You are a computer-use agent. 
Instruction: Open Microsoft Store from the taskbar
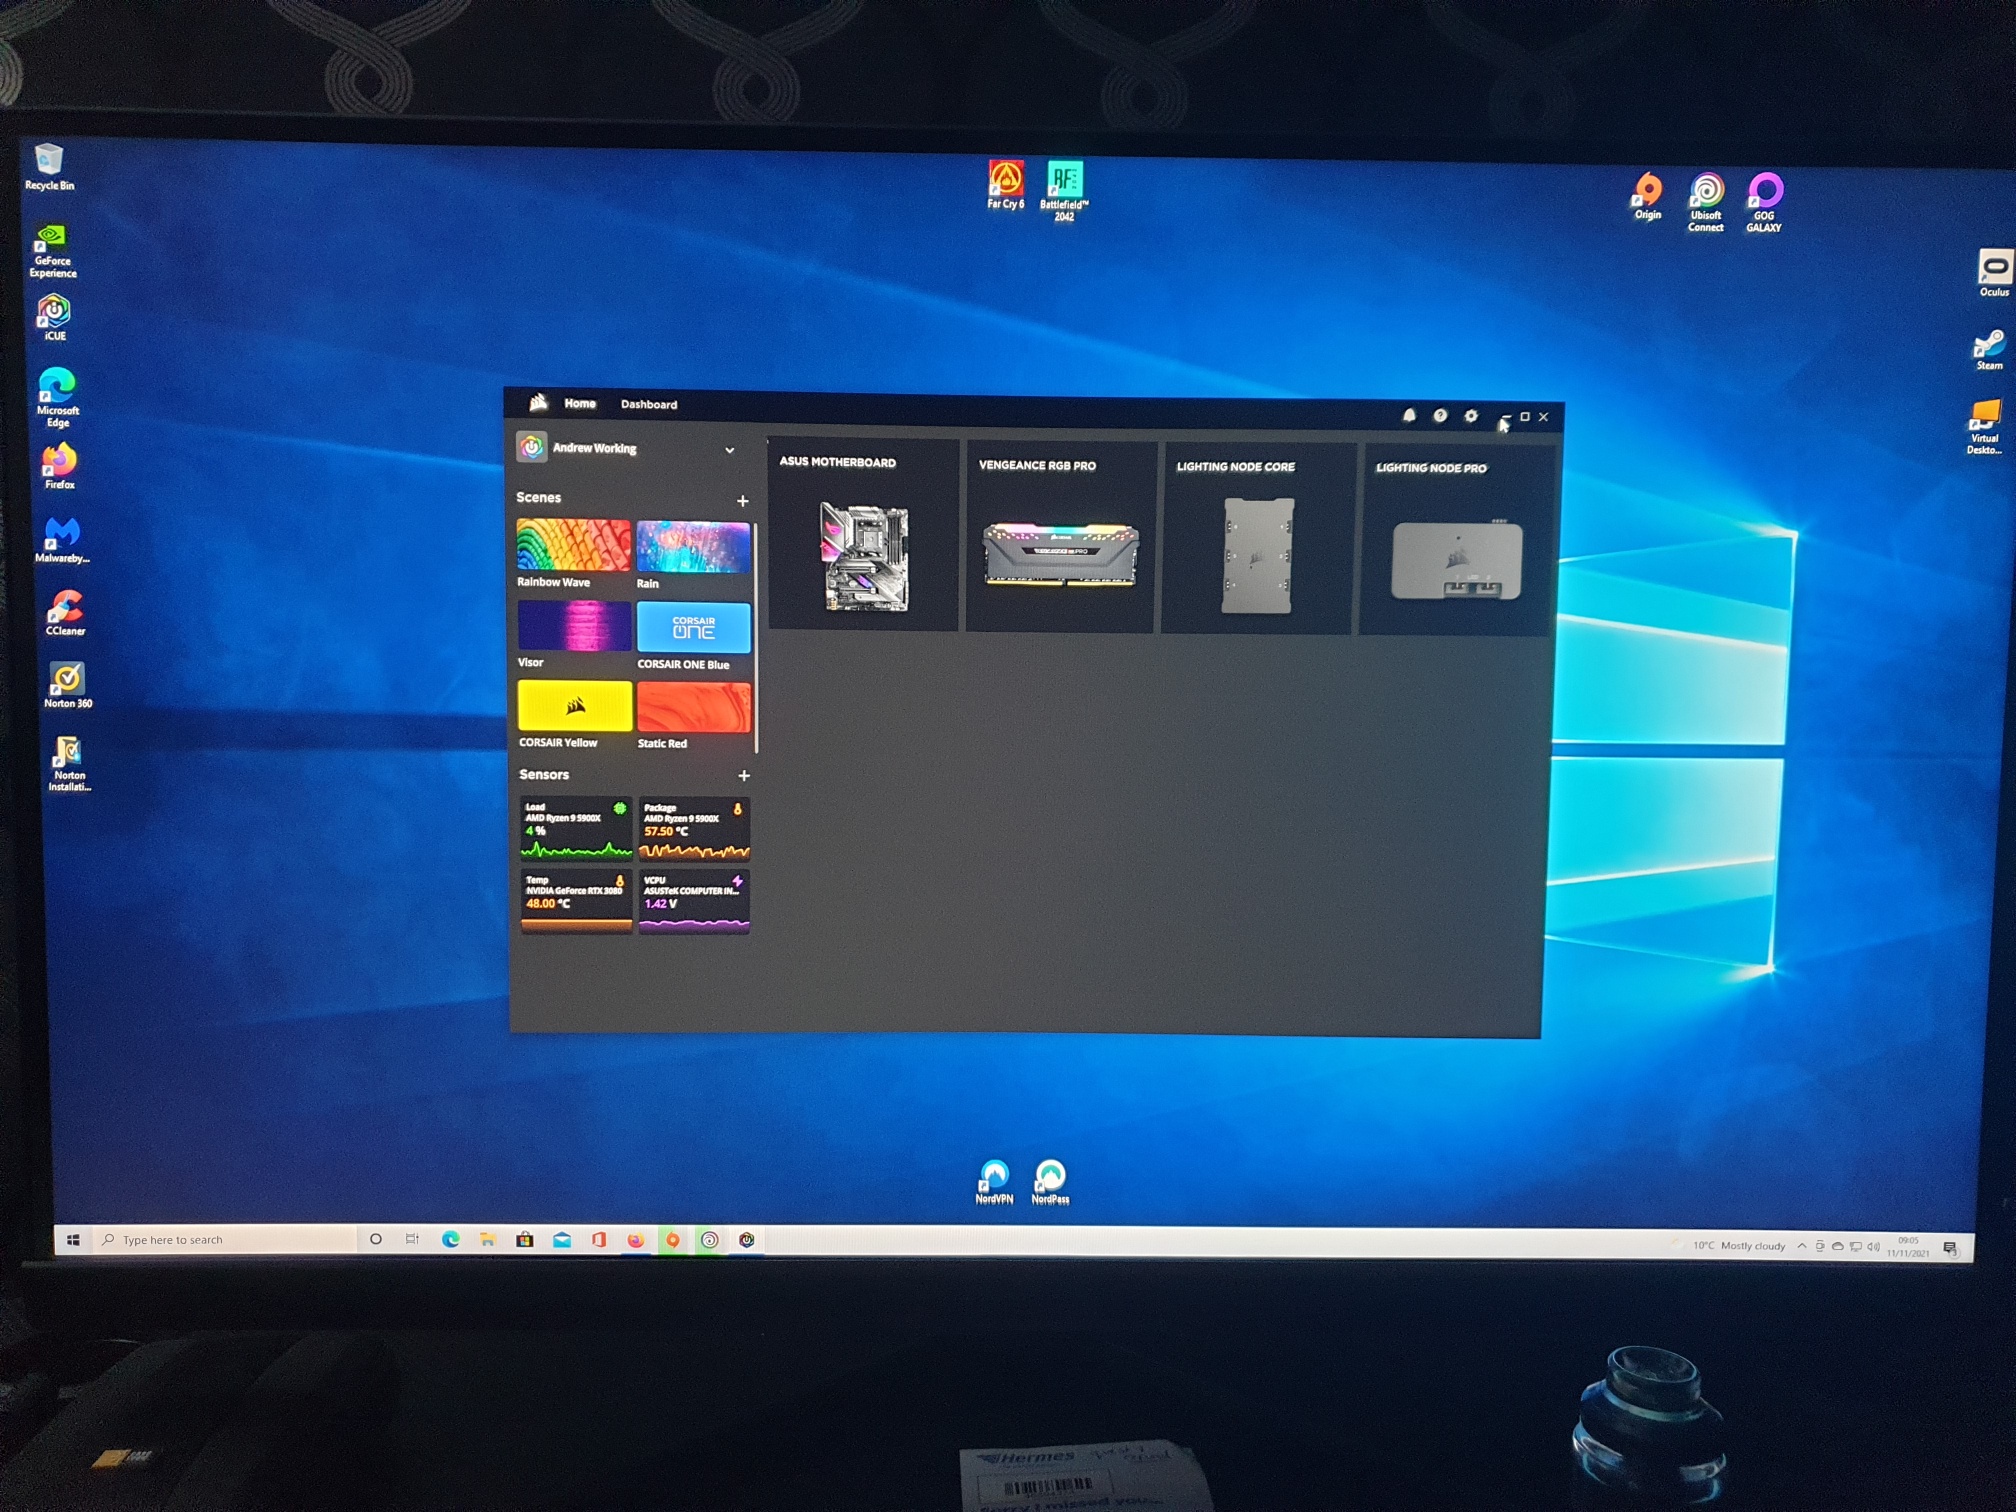[x=524, y=1240]
